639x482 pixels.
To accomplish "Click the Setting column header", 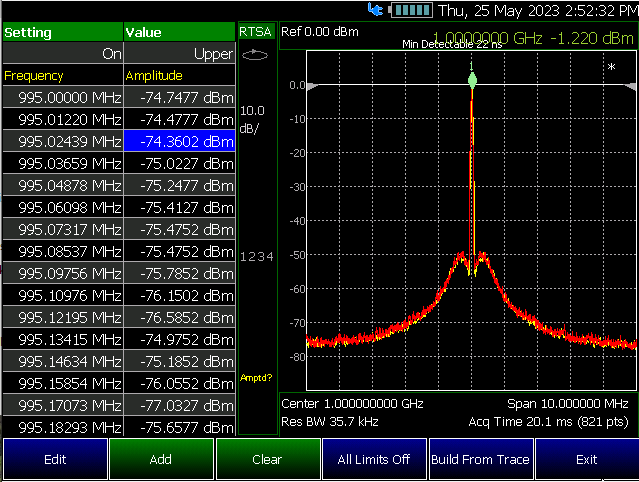I will point(63,32).
